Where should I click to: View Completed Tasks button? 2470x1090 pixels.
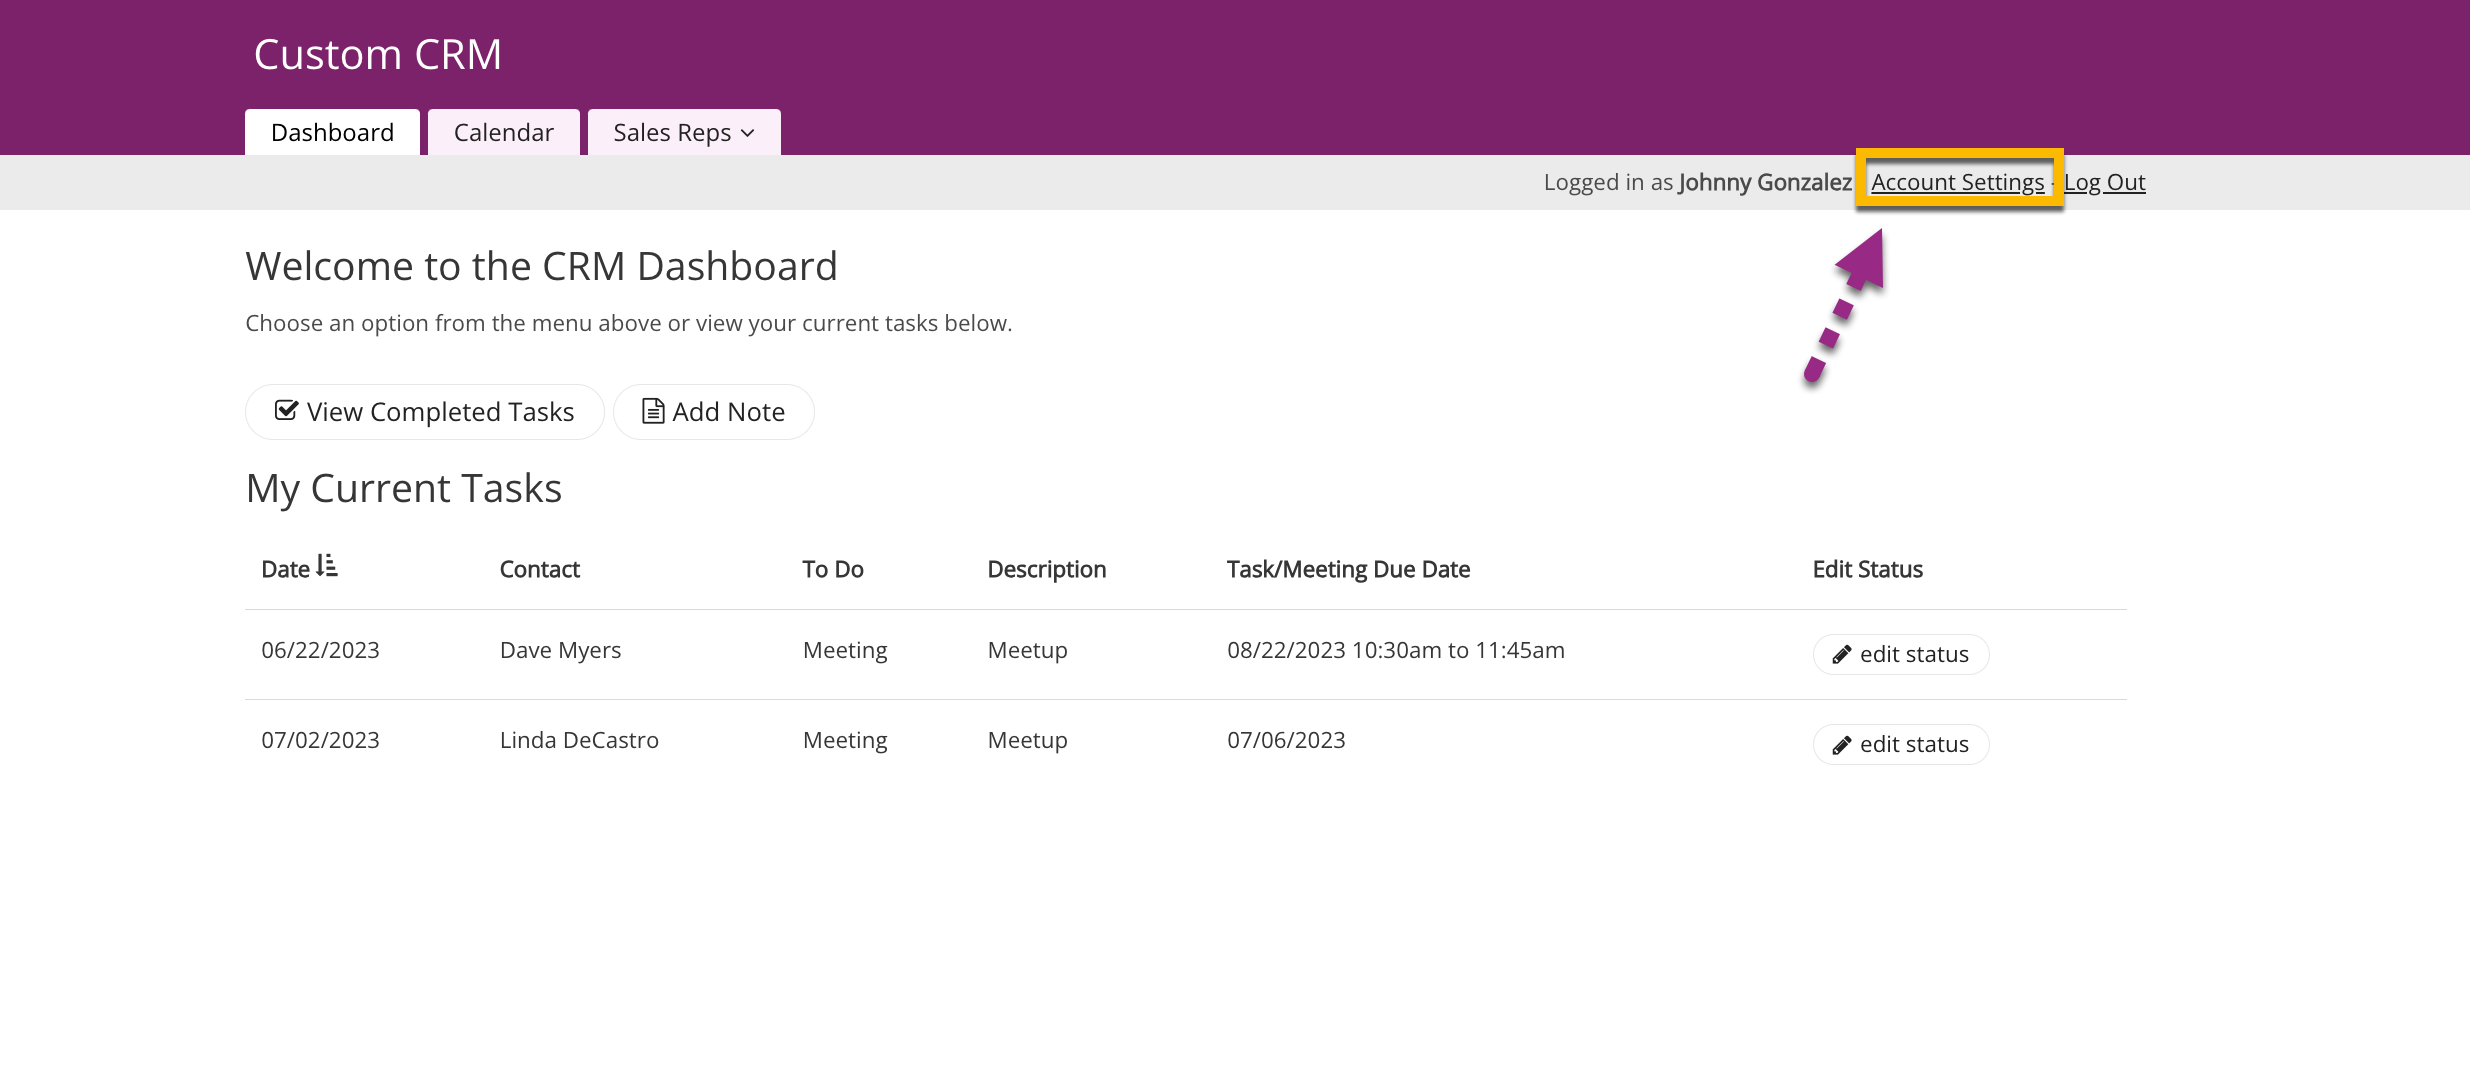pyautogui.click(x=425, y=412)
